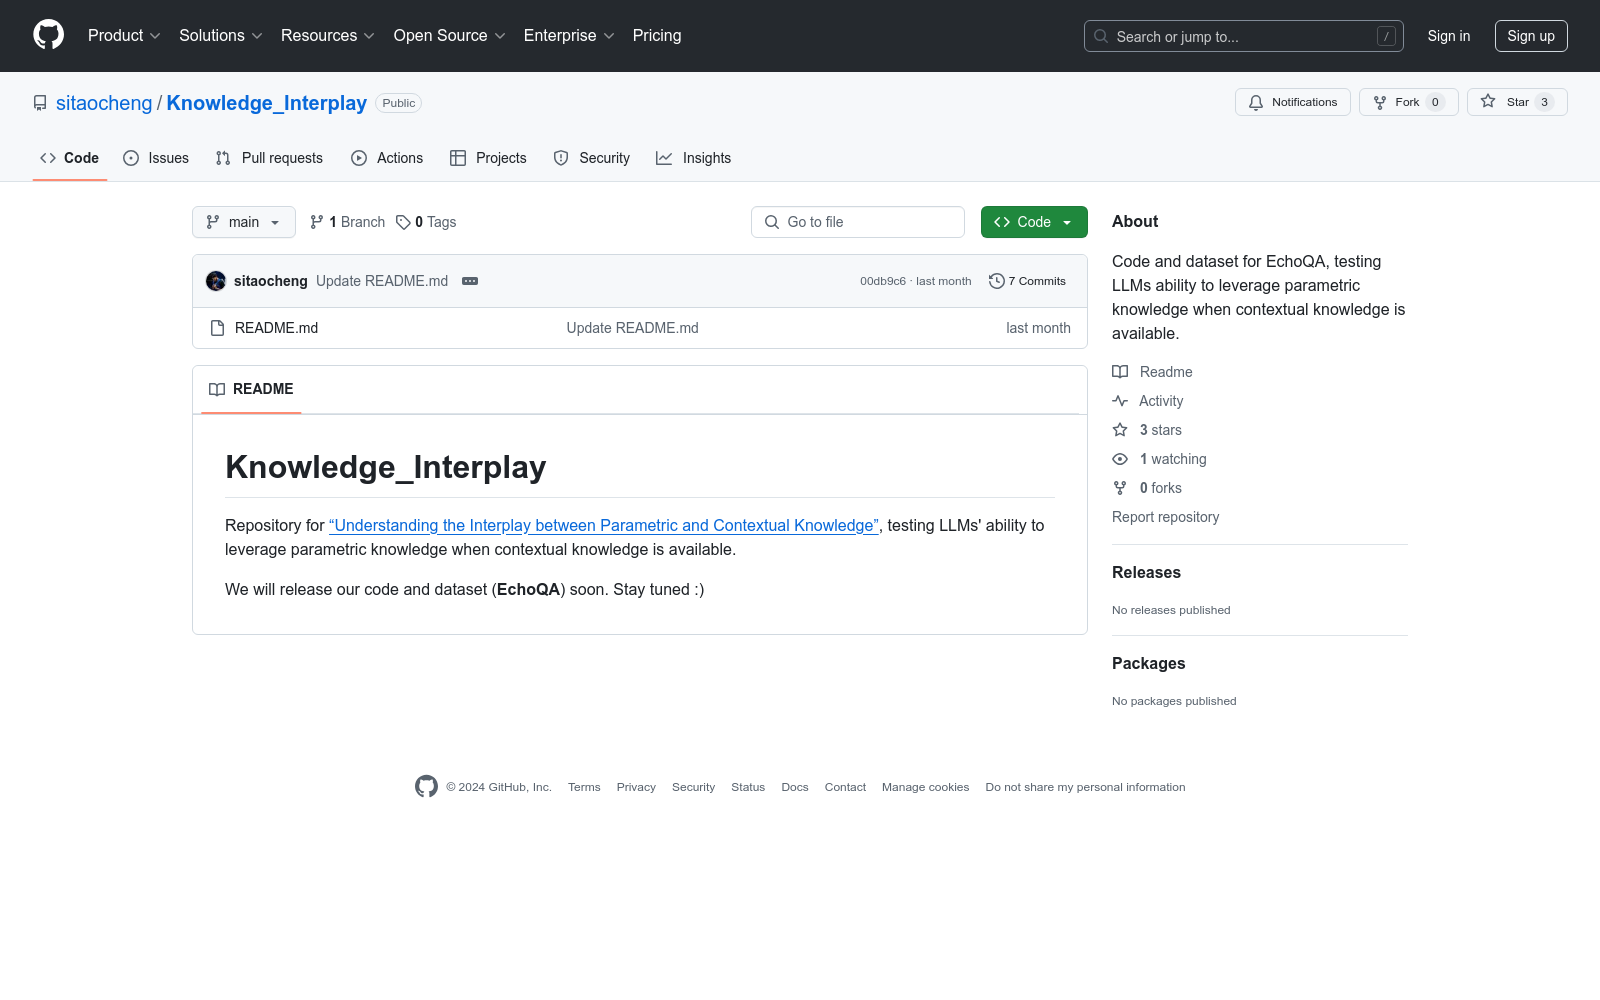This screenshot has width=1600, height=1000.
Task: Expand the Solutions menu
Action: pos(221,35)
